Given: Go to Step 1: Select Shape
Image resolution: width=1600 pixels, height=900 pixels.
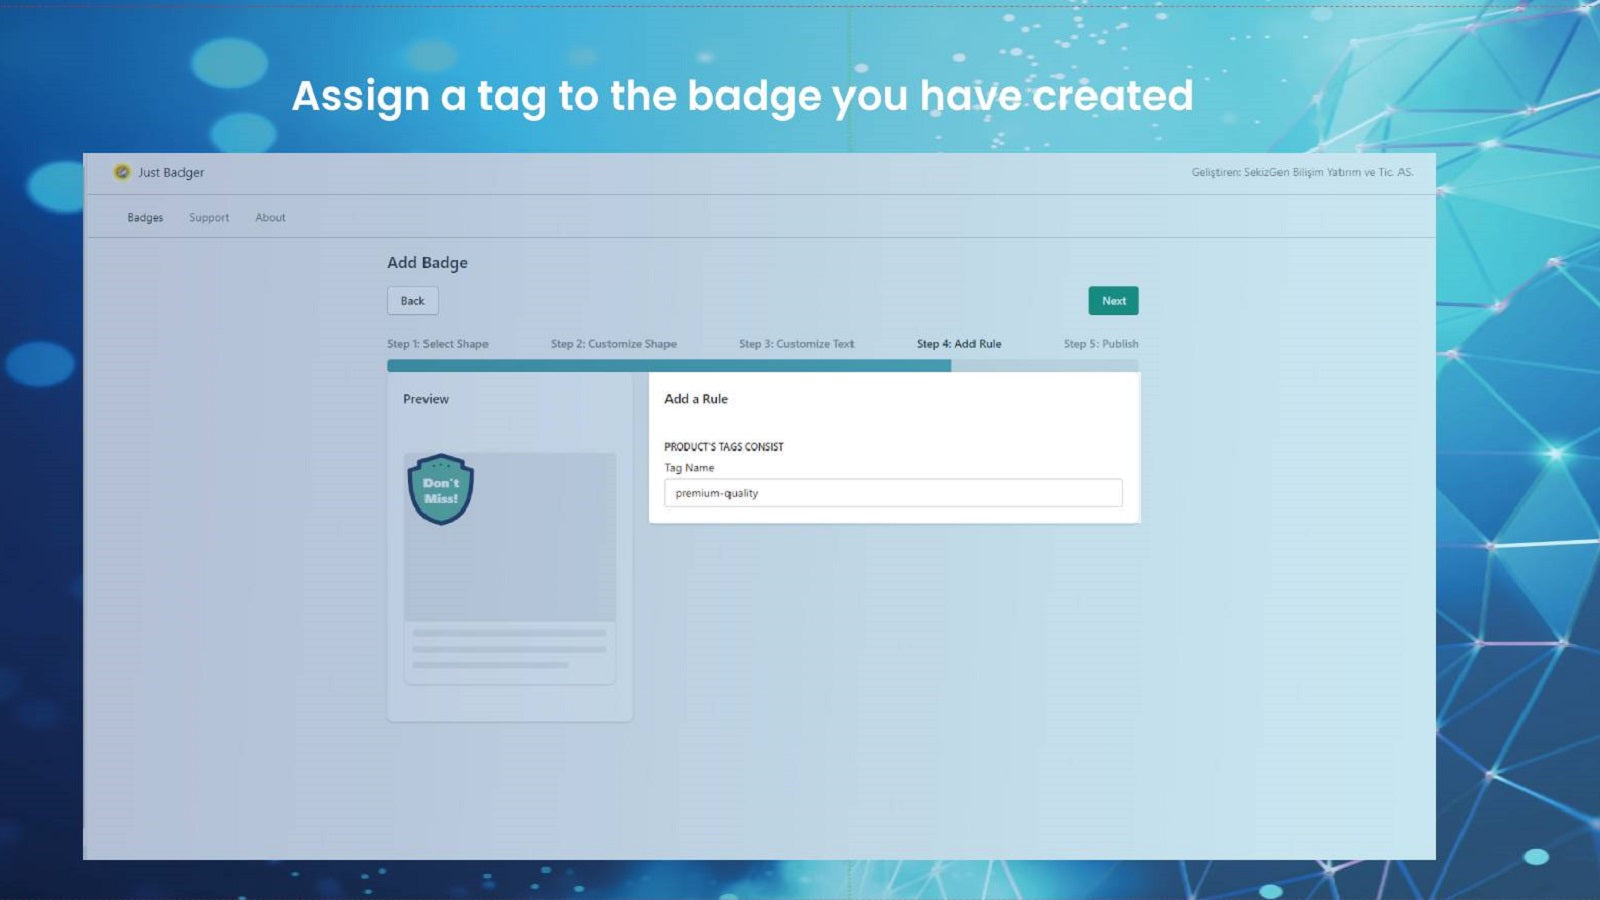Looking at the screenshot, I should pos(438,344).
